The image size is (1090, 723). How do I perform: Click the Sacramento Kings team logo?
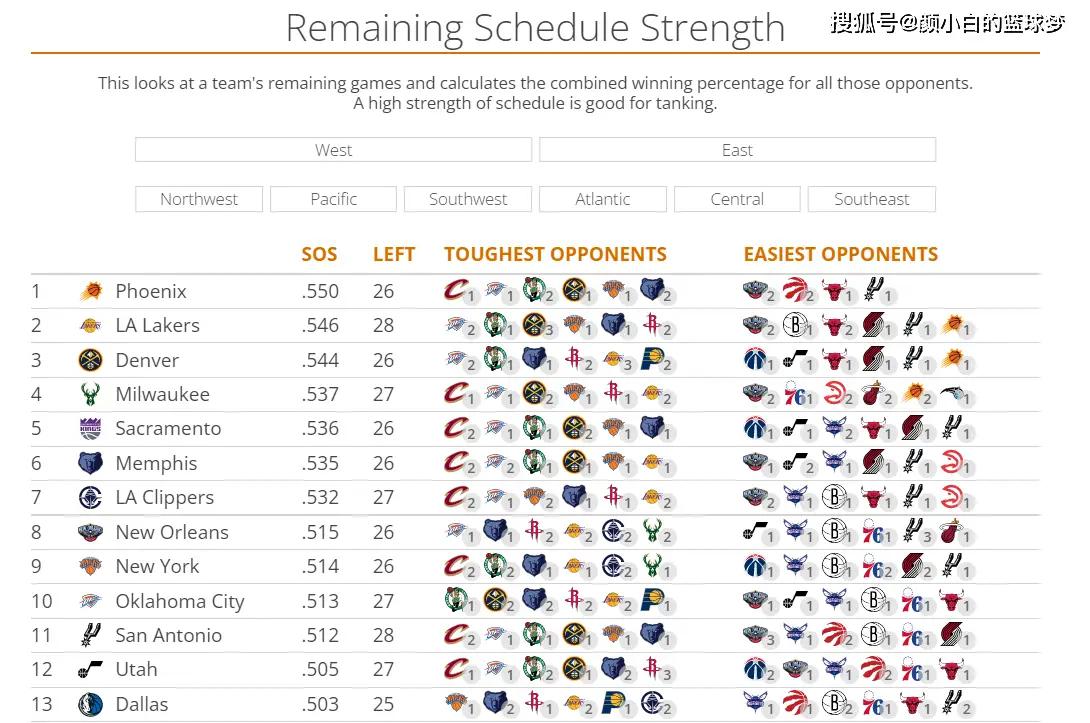(x=90, y=428)
